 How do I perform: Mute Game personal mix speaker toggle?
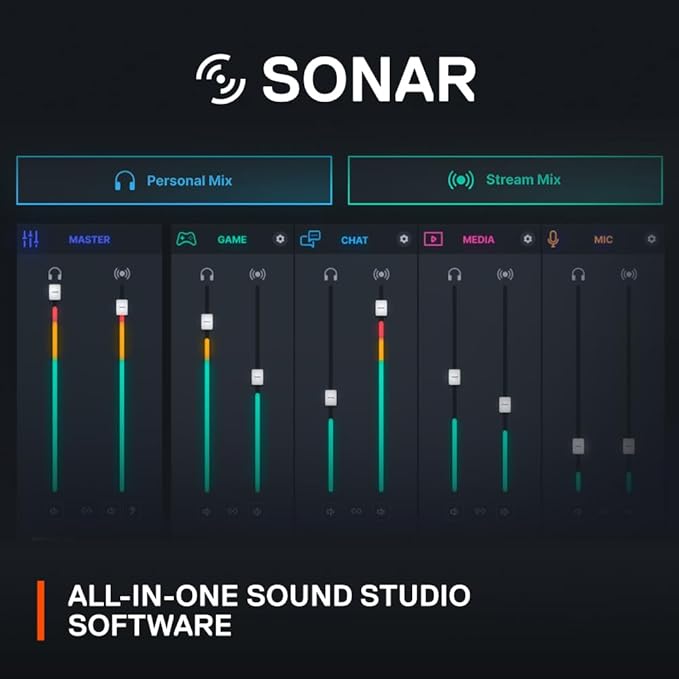pyautogui.click(x=206, y=512)
